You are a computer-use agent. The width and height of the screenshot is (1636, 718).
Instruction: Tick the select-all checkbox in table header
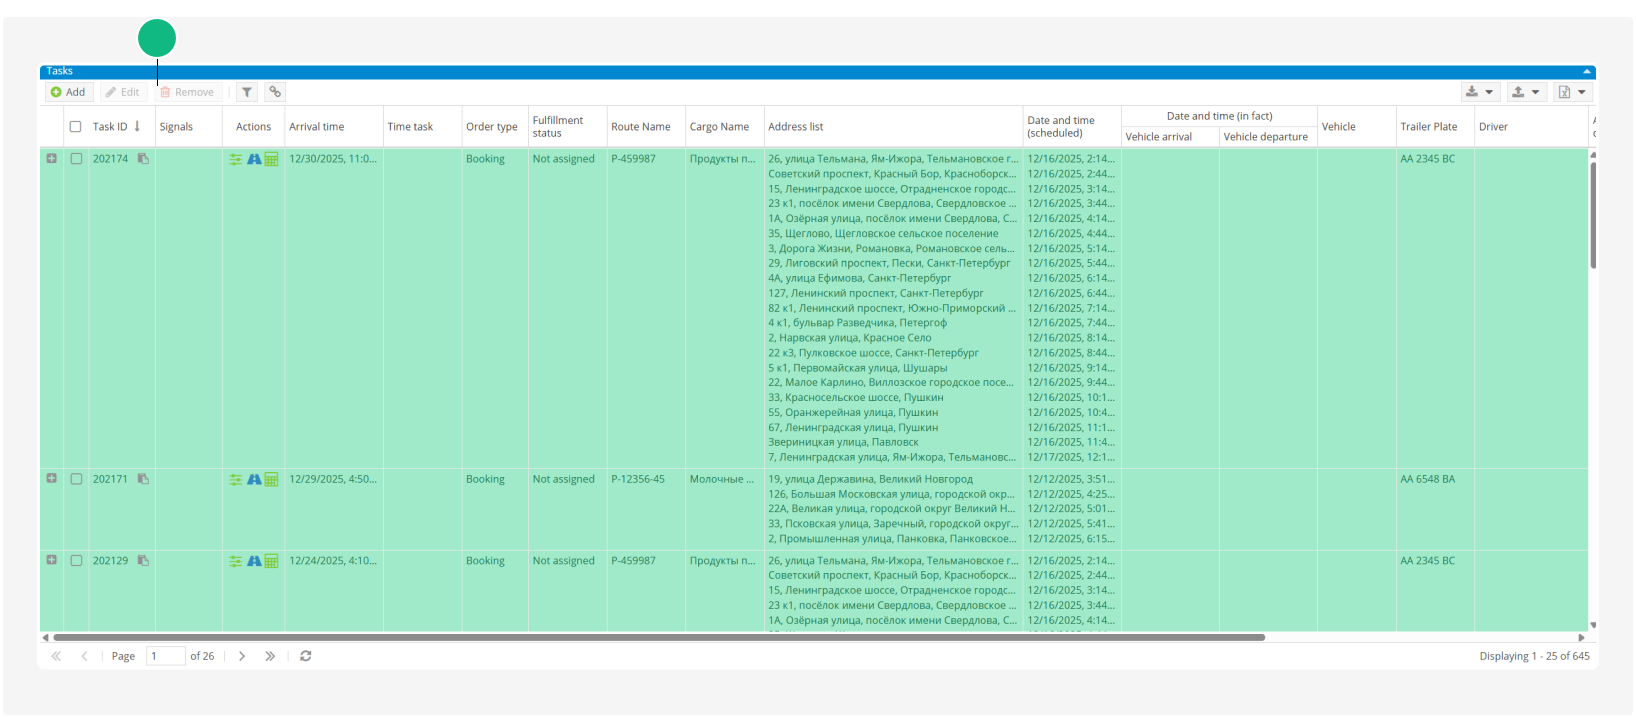tap(75, 127)
